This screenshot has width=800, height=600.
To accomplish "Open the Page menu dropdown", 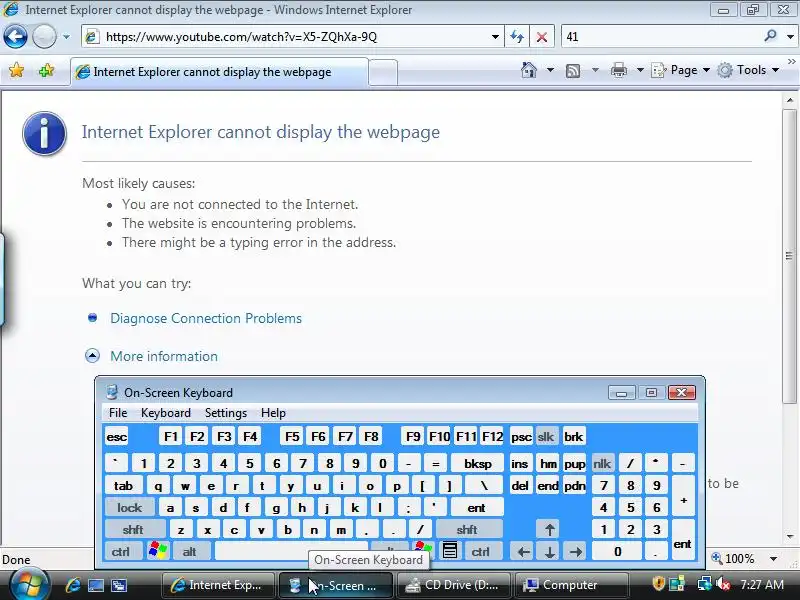I will (681, 70).
